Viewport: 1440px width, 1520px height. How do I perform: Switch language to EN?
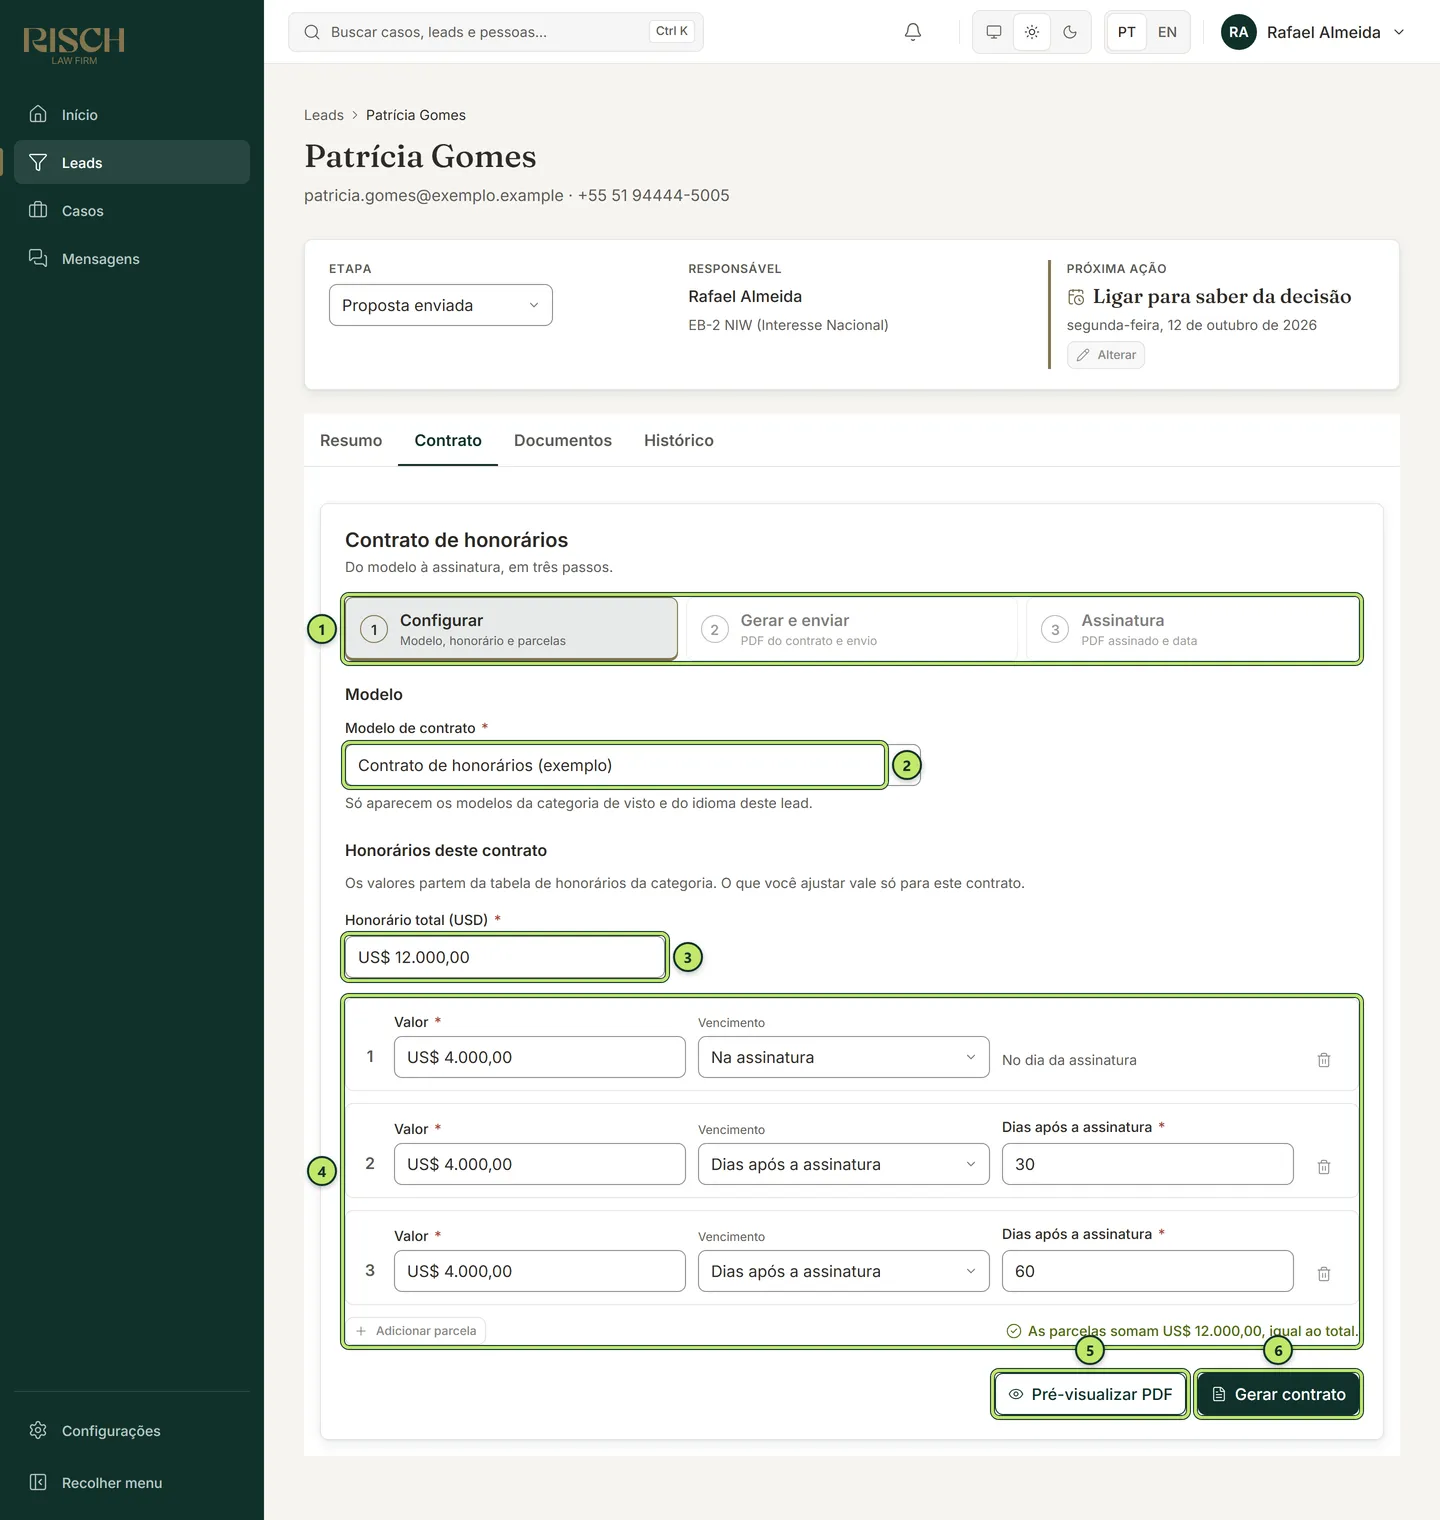tap(1167, 32)
